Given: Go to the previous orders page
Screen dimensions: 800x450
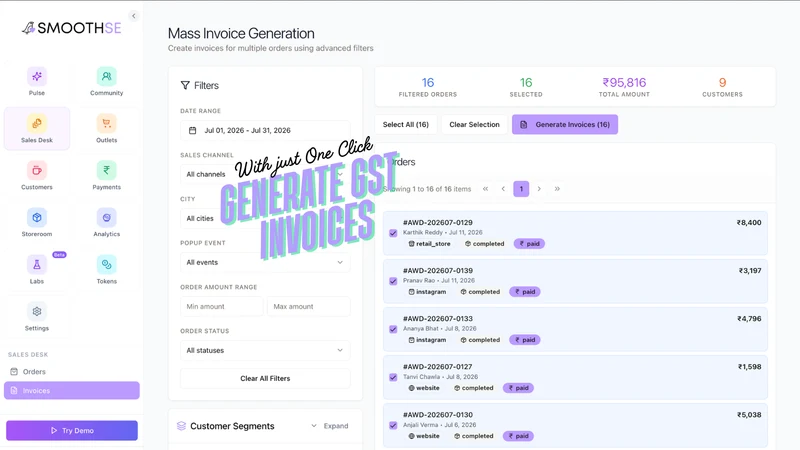Looking at the screenshot, I should pos(503,189).
